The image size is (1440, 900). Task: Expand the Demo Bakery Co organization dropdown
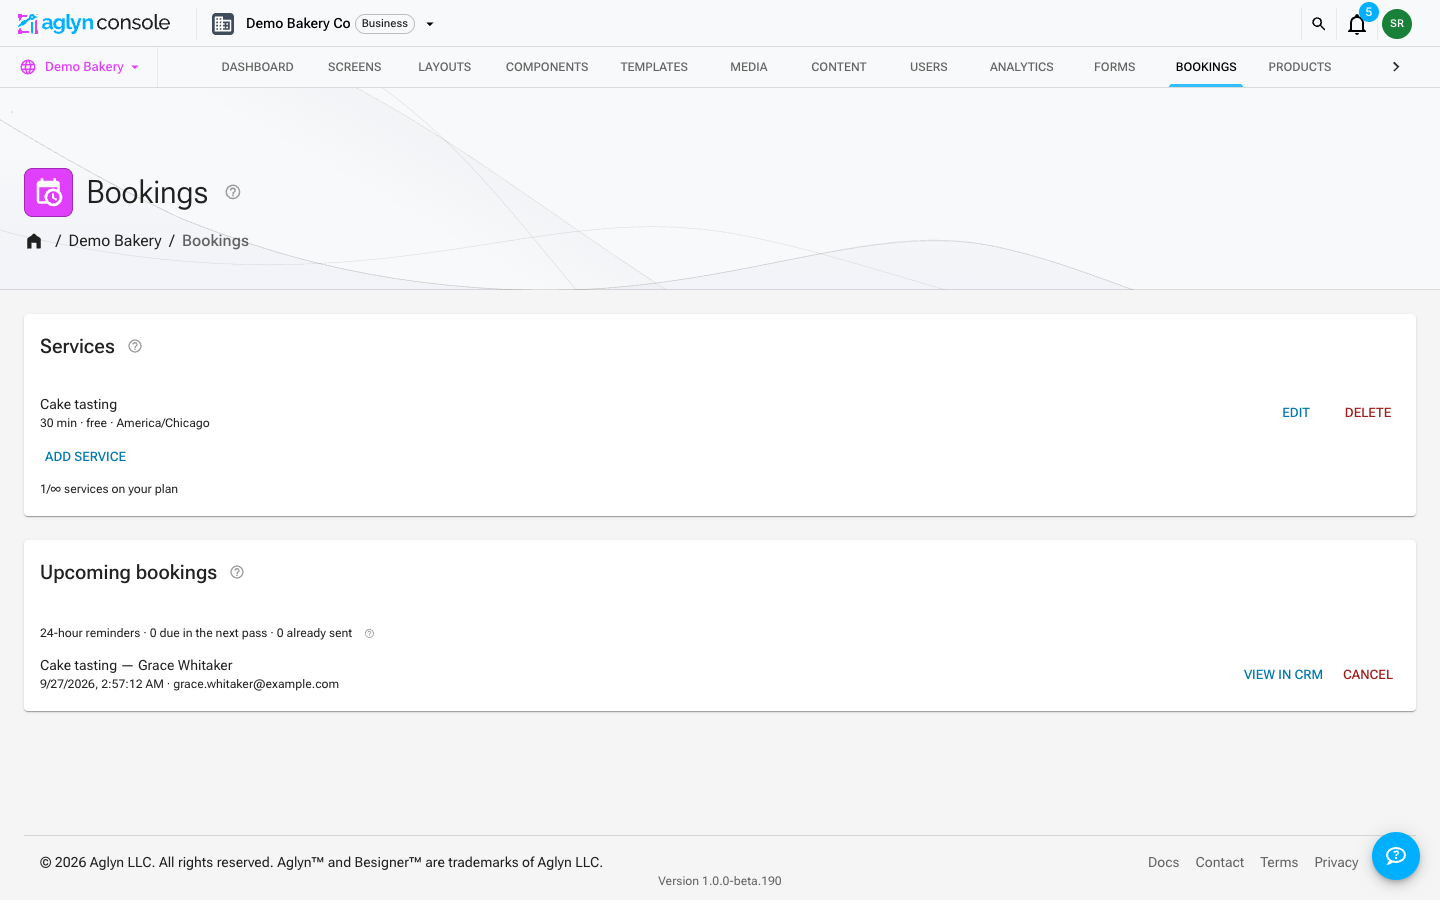[430, 24]
